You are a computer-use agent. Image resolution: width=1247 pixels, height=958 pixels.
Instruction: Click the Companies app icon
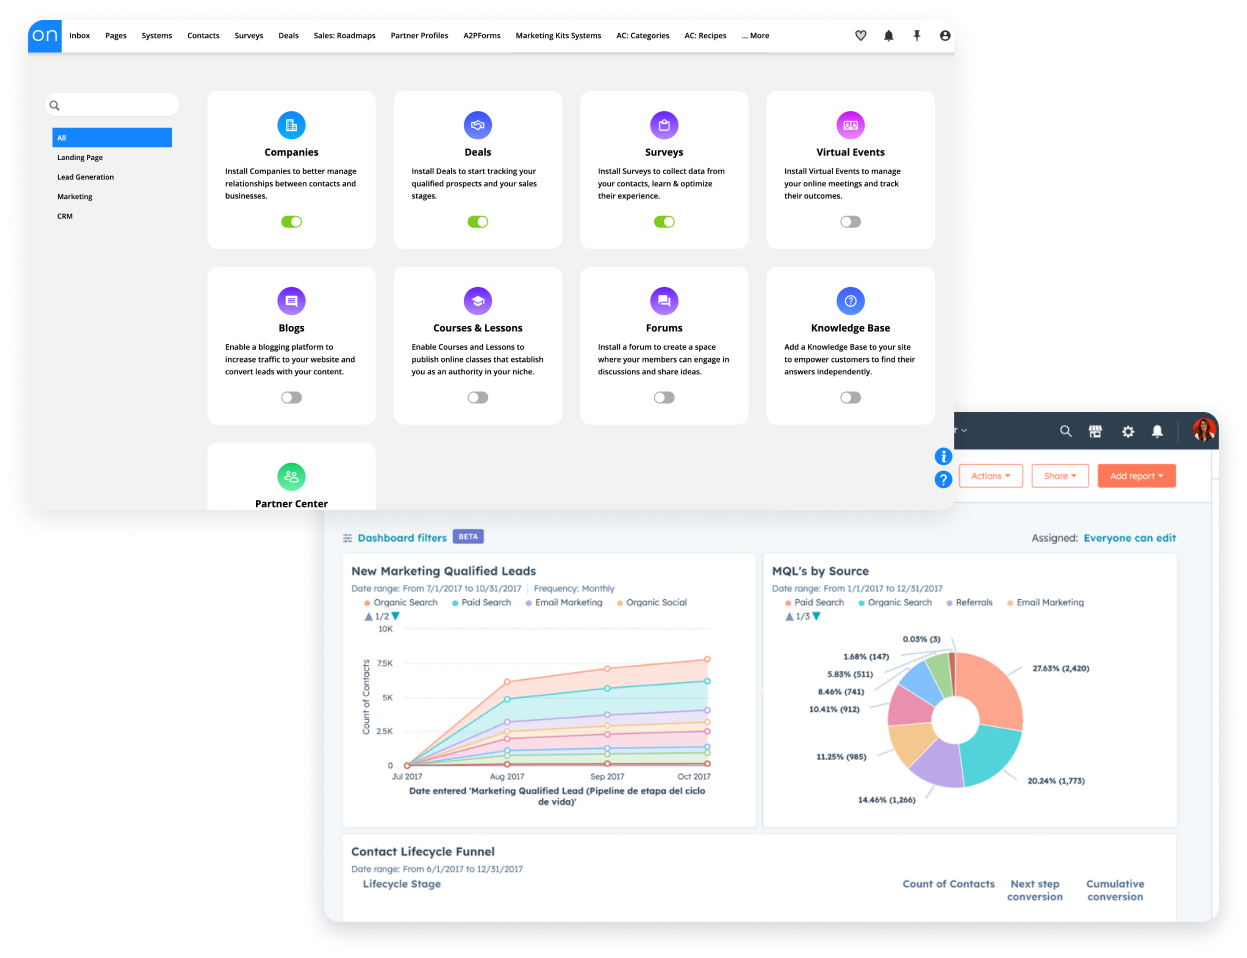[291, 124]
